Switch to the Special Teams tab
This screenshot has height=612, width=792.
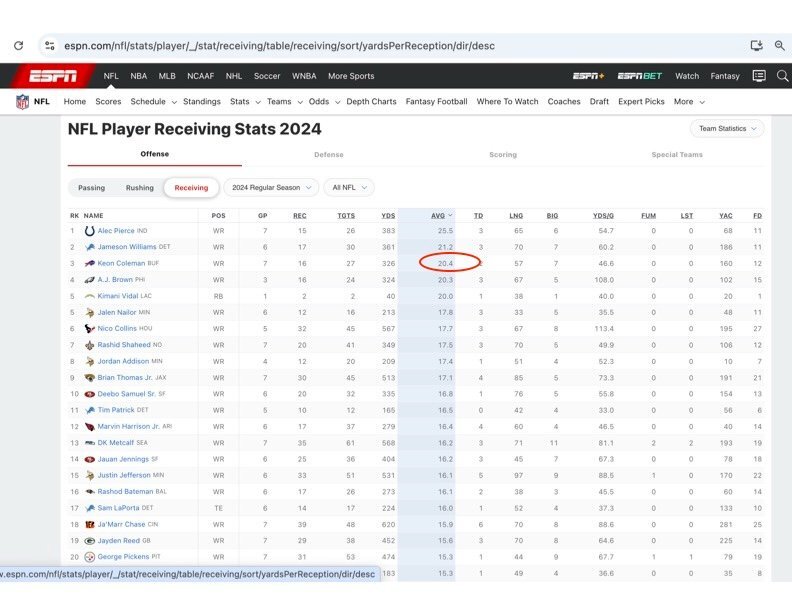tap(677, 155)
